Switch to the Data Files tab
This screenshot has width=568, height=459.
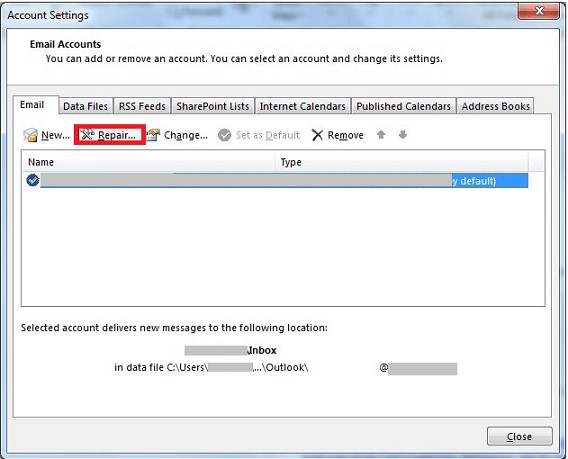pyautogui.click(x=85, y=106)
